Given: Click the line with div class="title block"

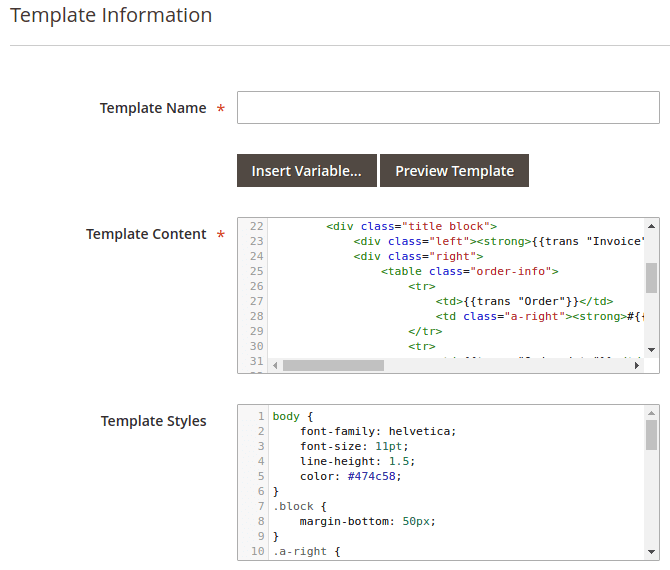Looking at the screenshot, I should coord(411,226).
